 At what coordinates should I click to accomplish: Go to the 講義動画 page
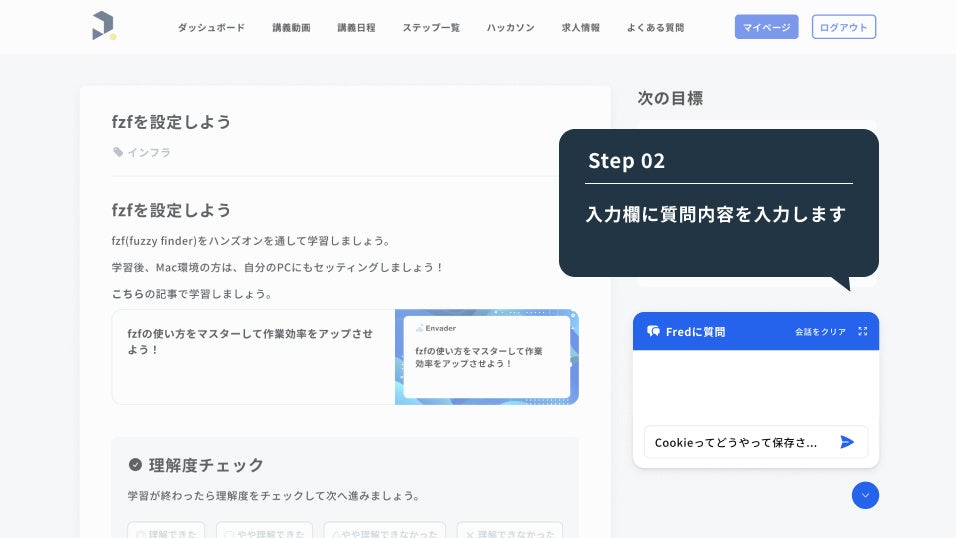coord(291,27)
